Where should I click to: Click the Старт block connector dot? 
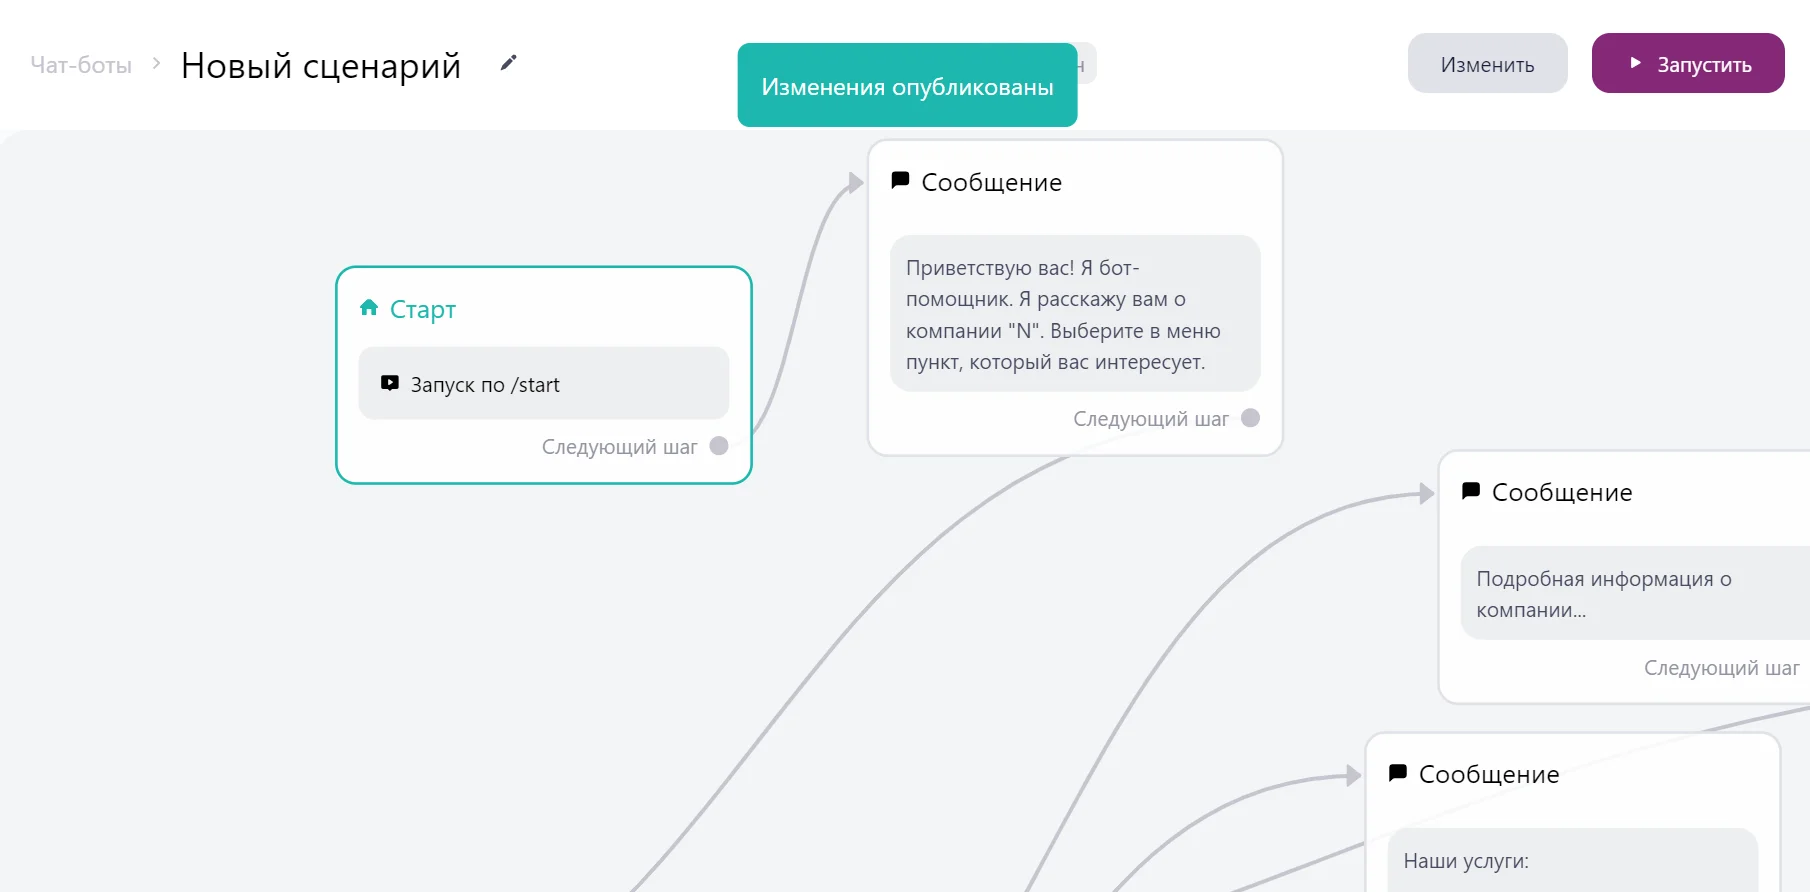pyautogui.click(x=719, y=446)
